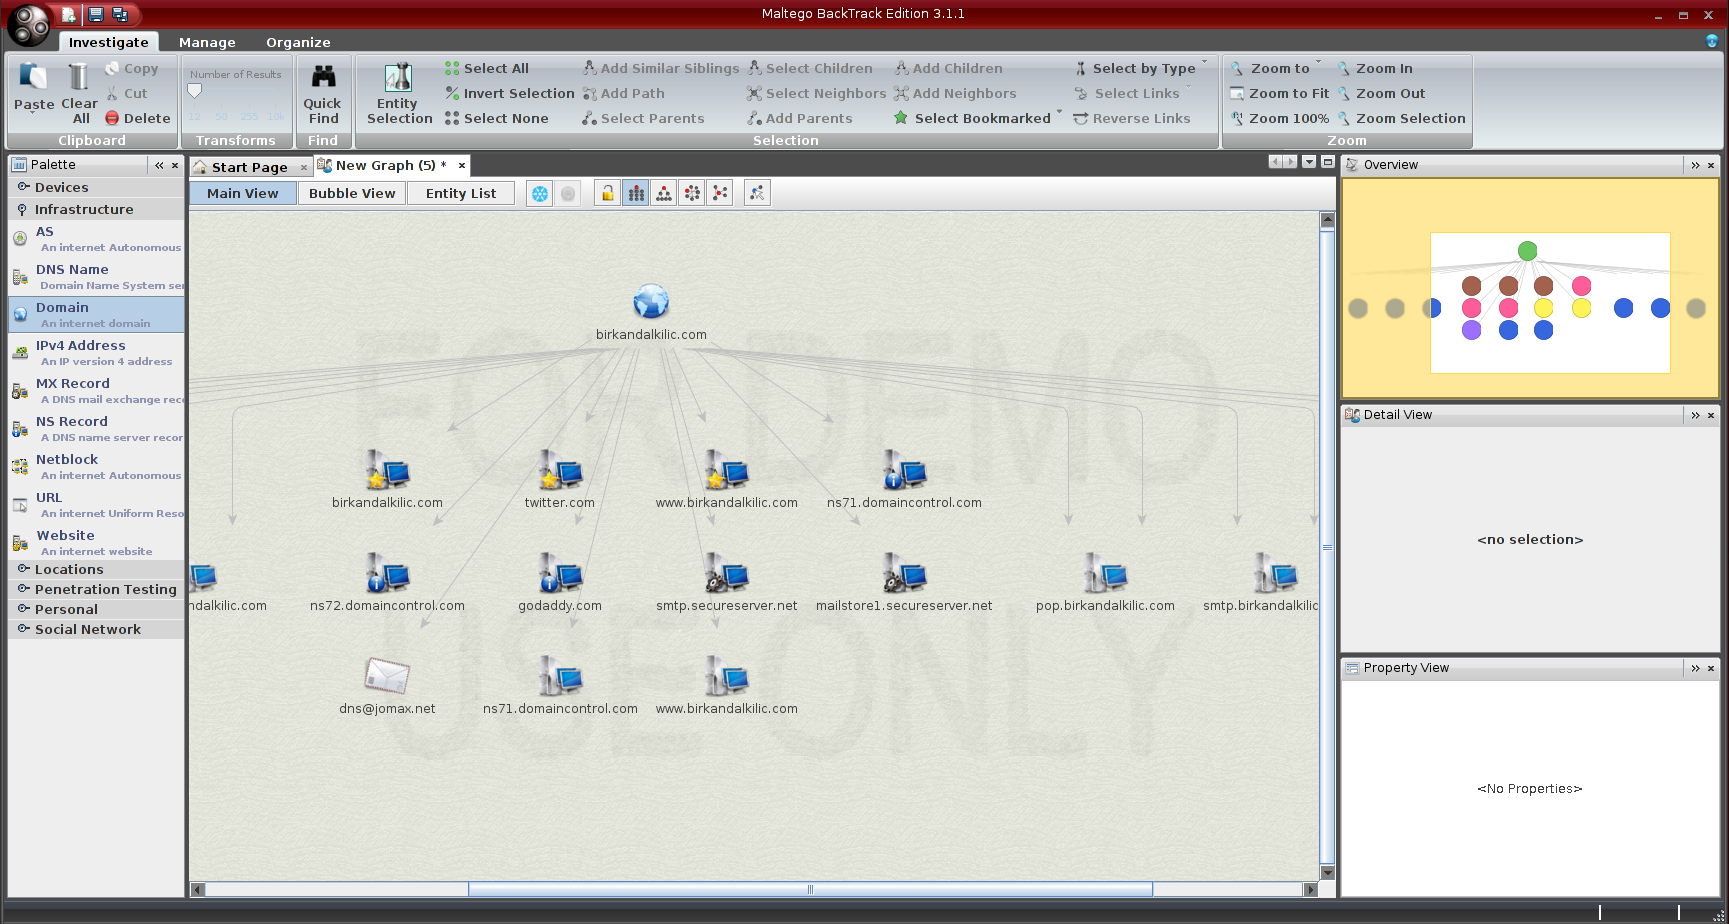Click the Save All double floppy icon

[x=120, y=14]
